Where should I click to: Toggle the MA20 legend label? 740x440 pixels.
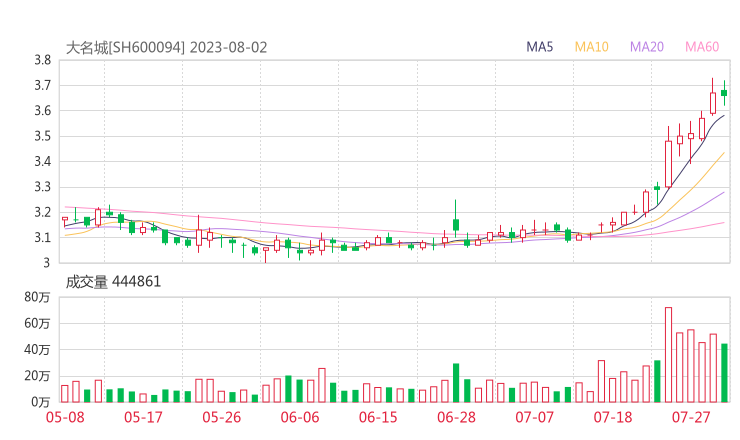point(646,47)
